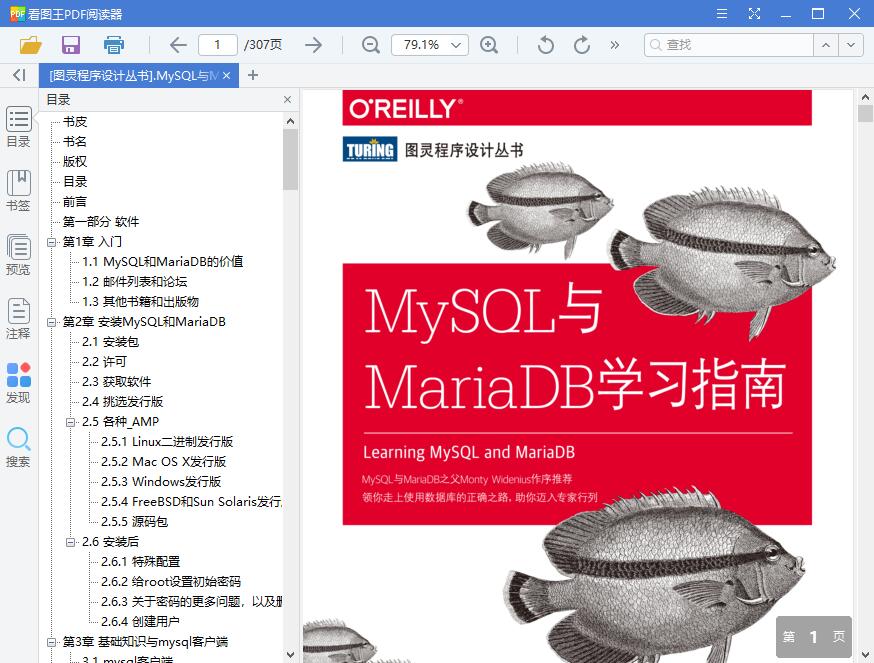This screenshot has height=663, width=874.
Task: Zoom out with minus magnifier
Action: pos(371,45)
